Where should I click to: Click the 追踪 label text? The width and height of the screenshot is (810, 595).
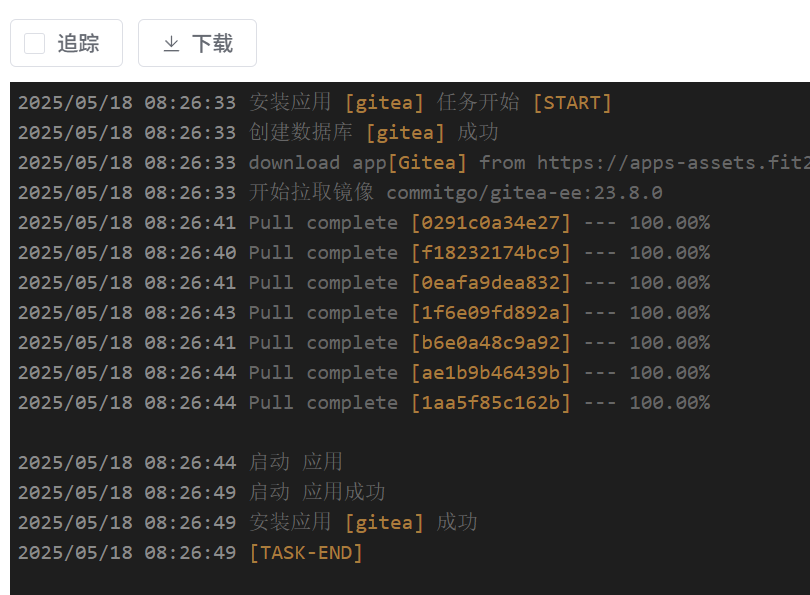pos(78,43)
